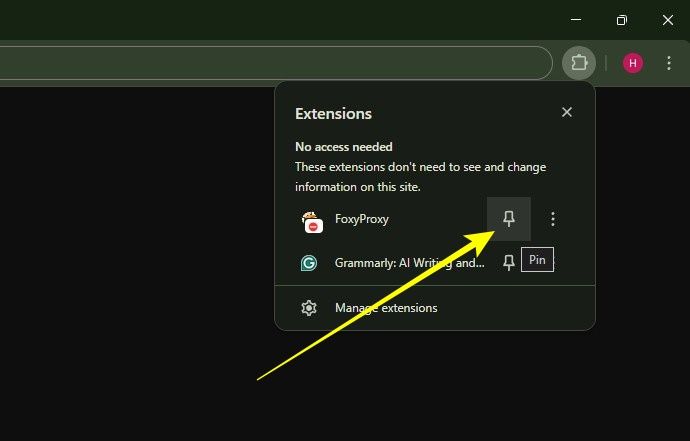Click the FoxyProxy extension icon

pyautogui.click(x=312, y=221)
